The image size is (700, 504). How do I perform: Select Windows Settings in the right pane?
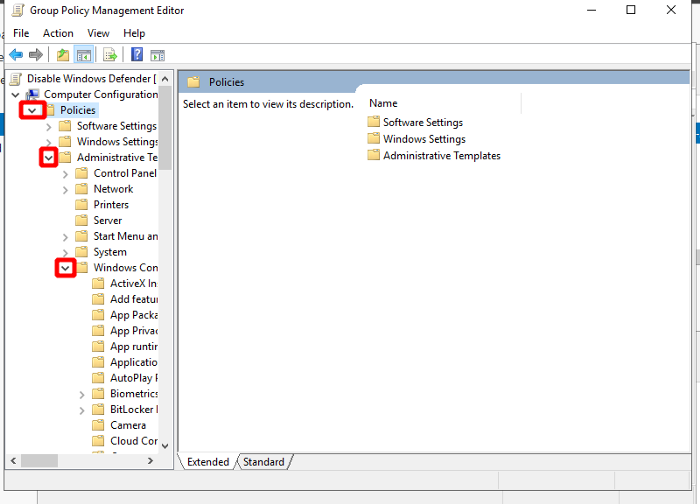click(424, 139)
